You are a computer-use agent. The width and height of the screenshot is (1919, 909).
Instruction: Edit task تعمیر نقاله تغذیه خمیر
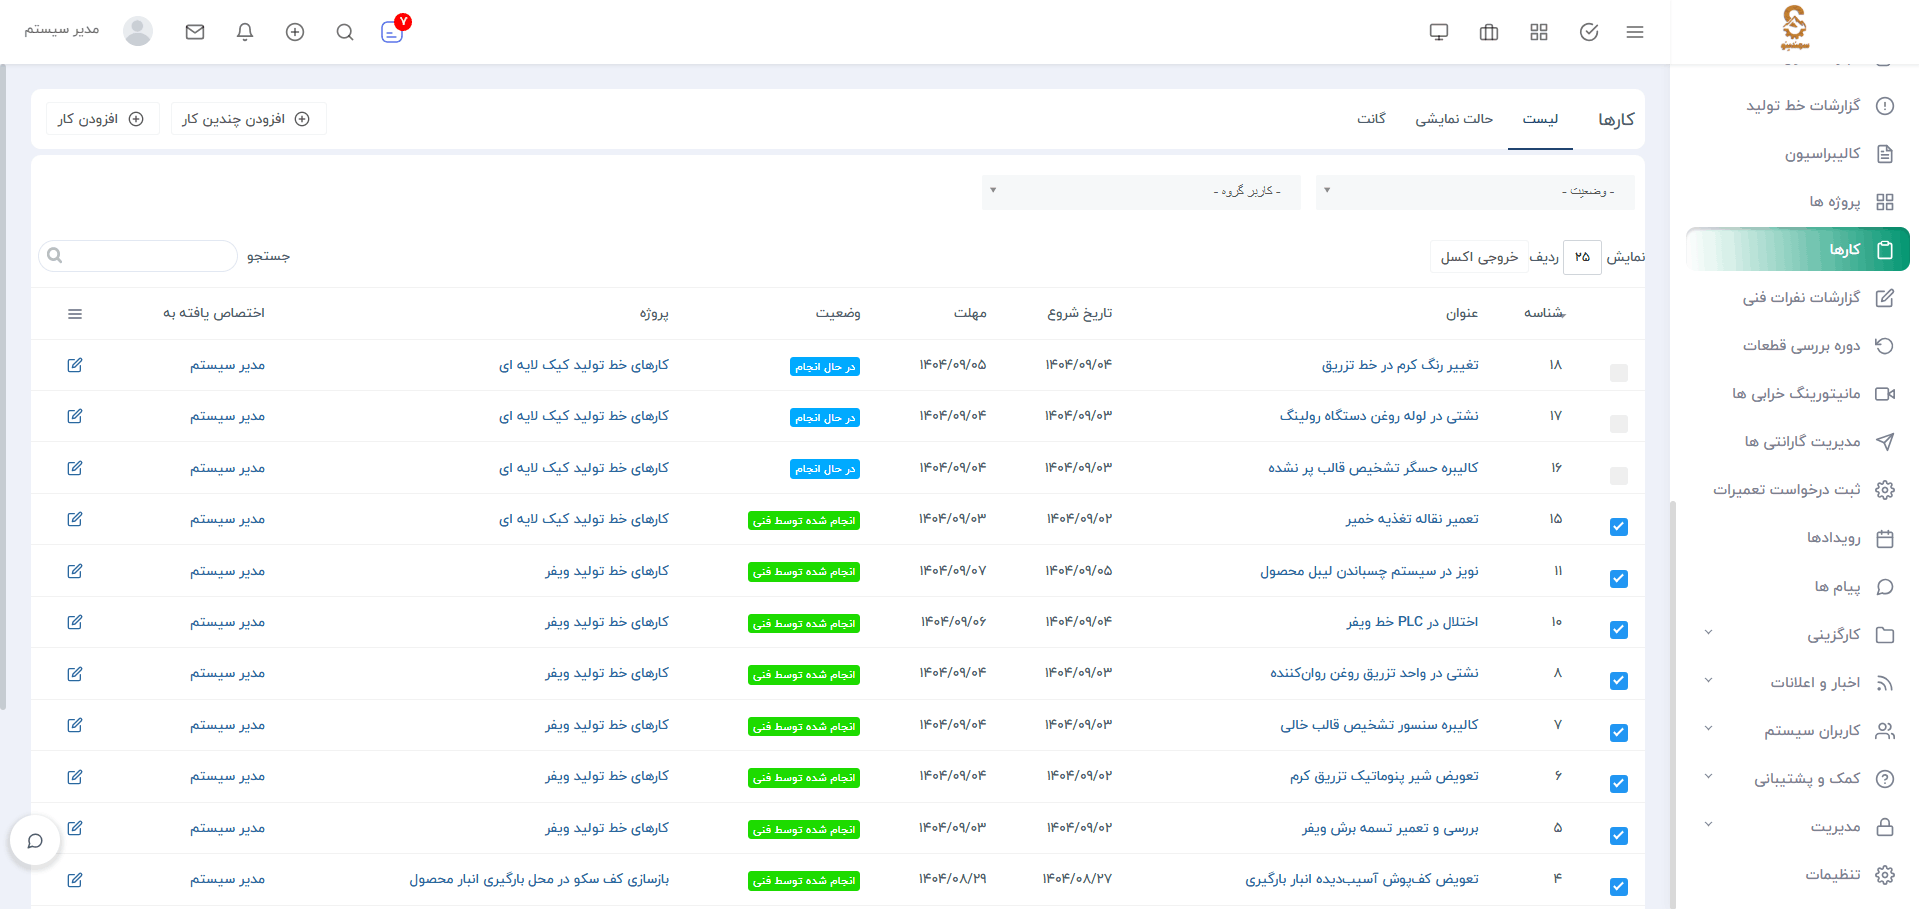coord(75,519)
